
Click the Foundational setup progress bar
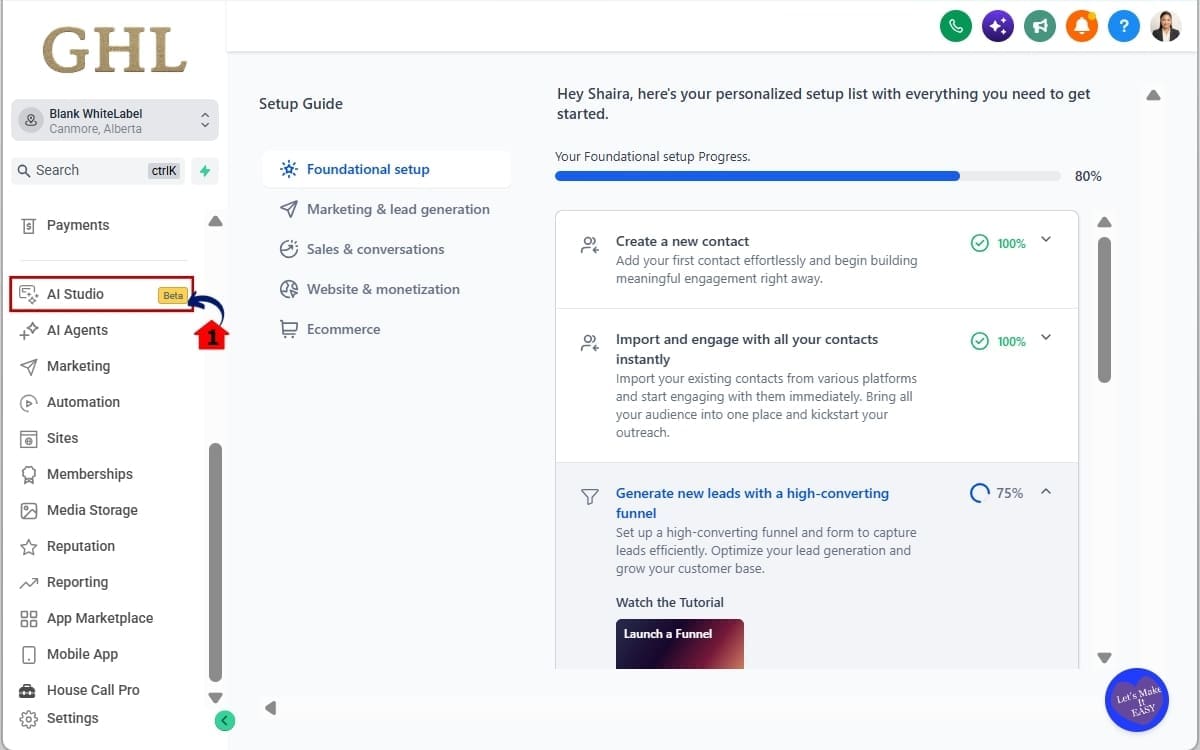click(808, 176)
